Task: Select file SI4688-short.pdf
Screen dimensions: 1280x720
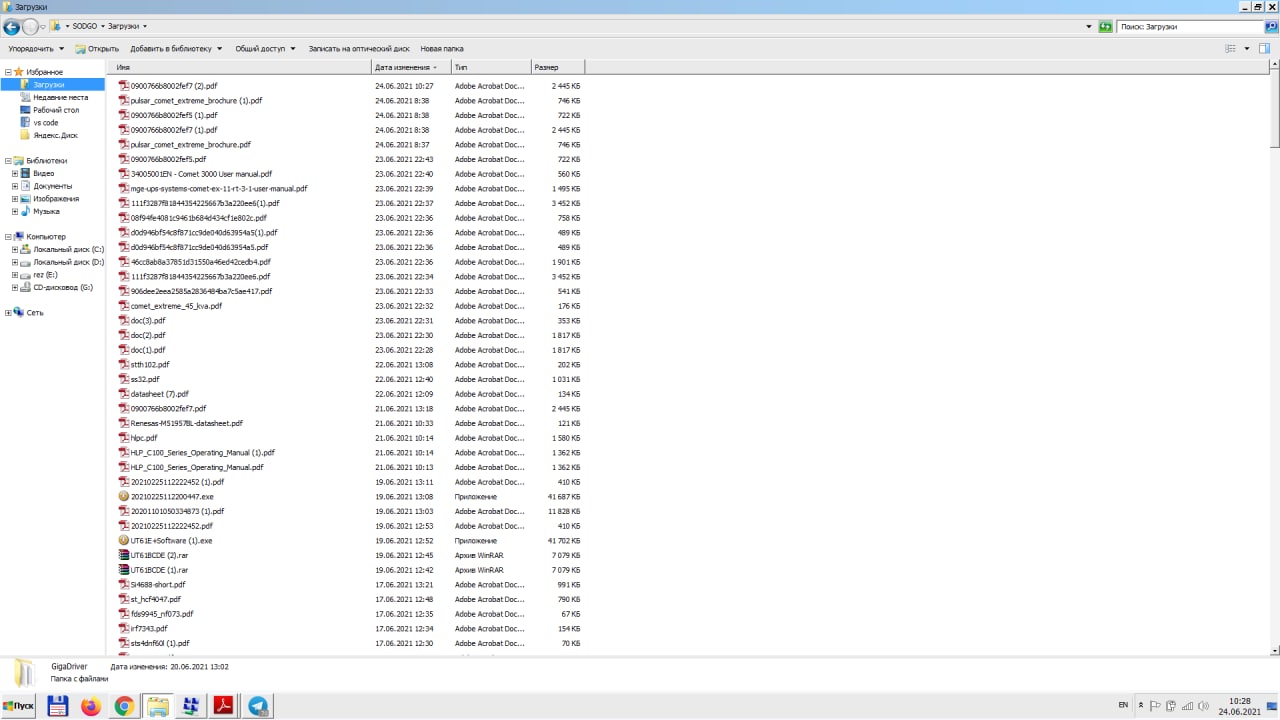Action: click(158, 584)
